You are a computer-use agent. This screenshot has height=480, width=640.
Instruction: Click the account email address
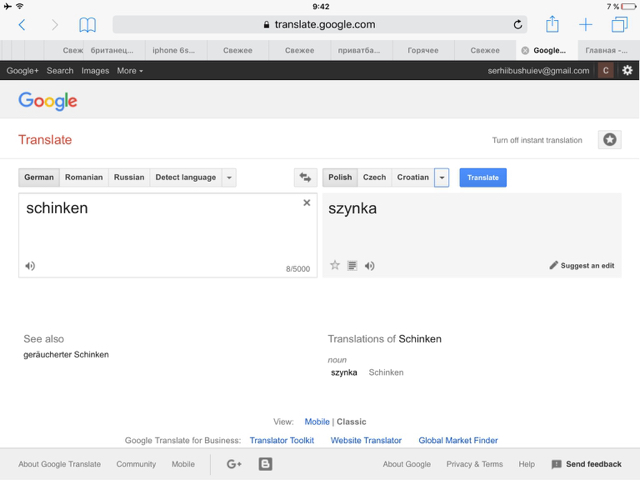pos(538,71)
